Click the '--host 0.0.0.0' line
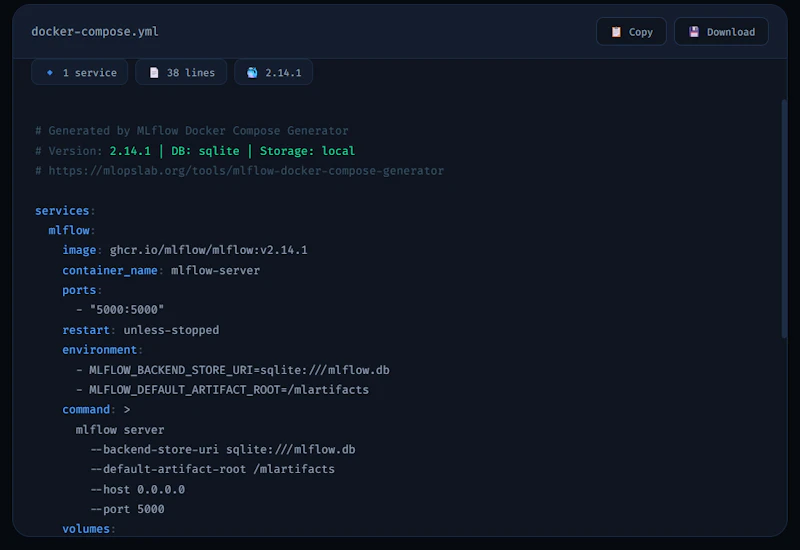This screenshot has width=800, height=550. point(138,489)
